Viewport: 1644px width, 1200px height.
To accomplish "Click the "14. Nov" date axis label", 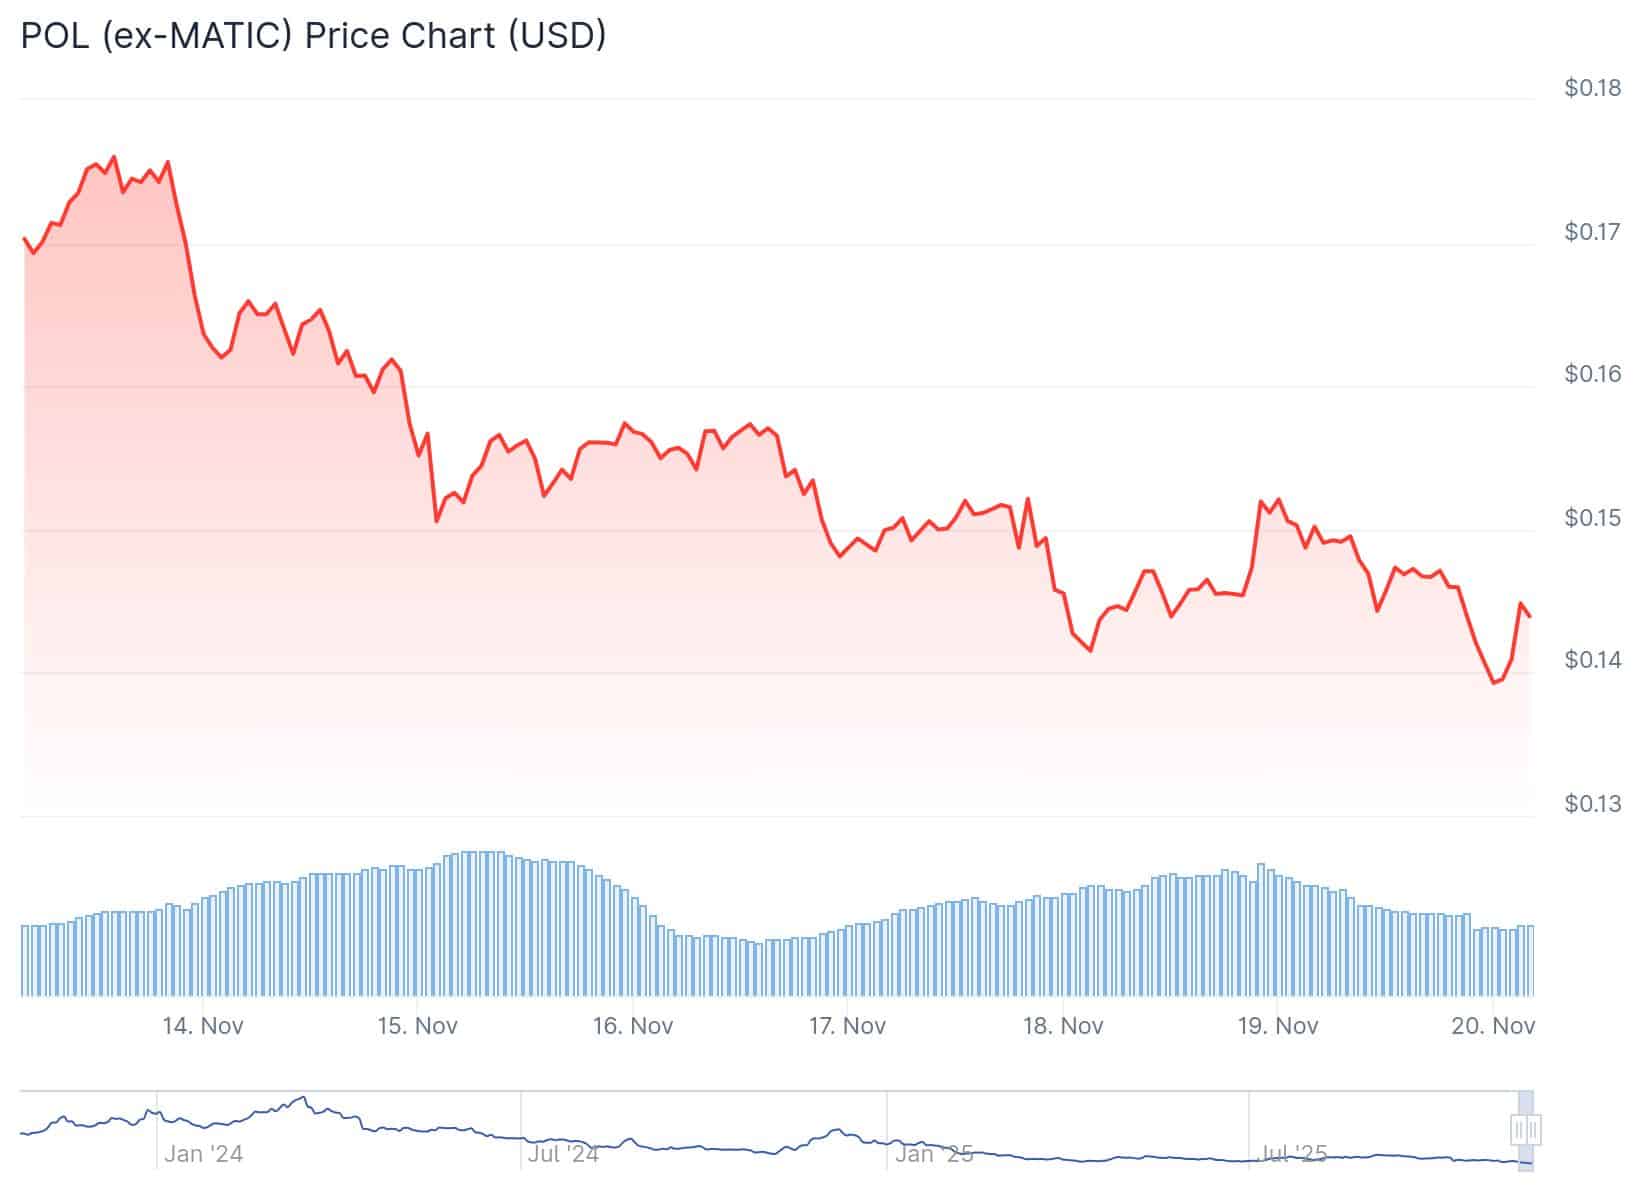I will [x=203, y=1026].
